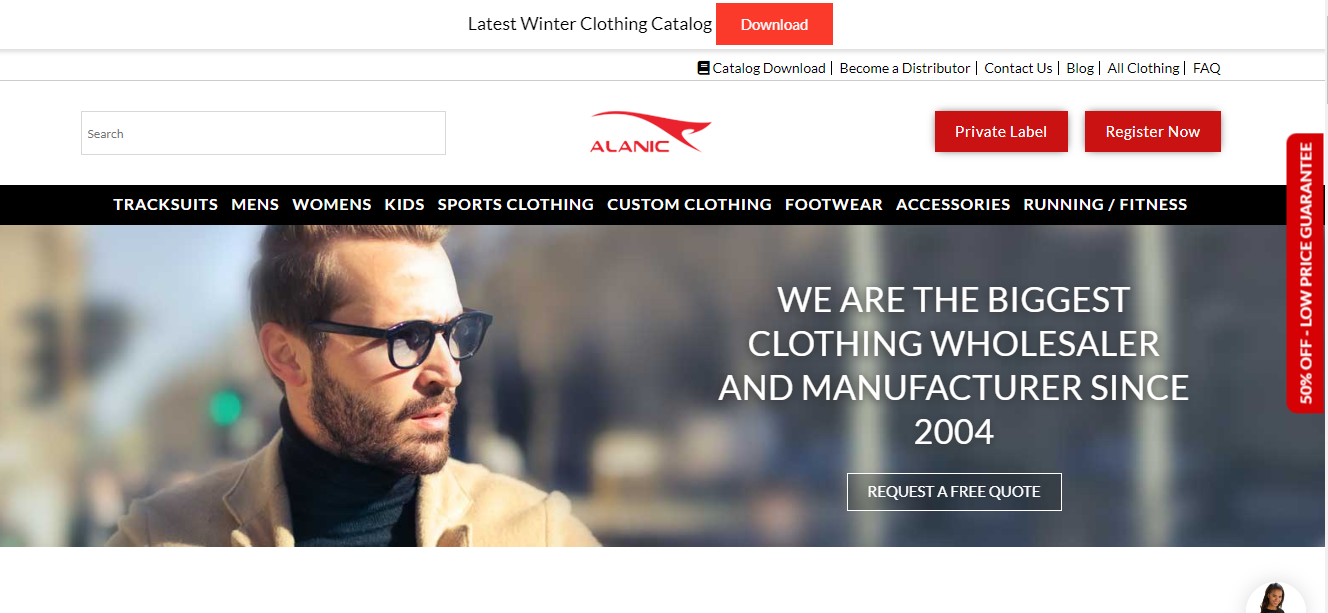Visit the Blog link
Screen dimensions: 1328x613
(x=1080, y=68)
